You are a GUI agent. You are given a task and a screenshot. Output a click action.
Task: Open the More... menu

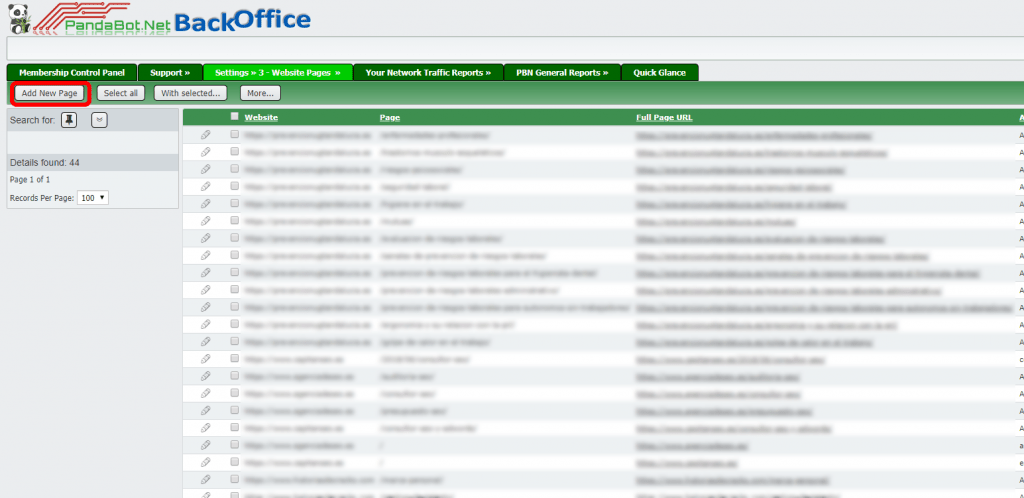[x=260, y=93]
